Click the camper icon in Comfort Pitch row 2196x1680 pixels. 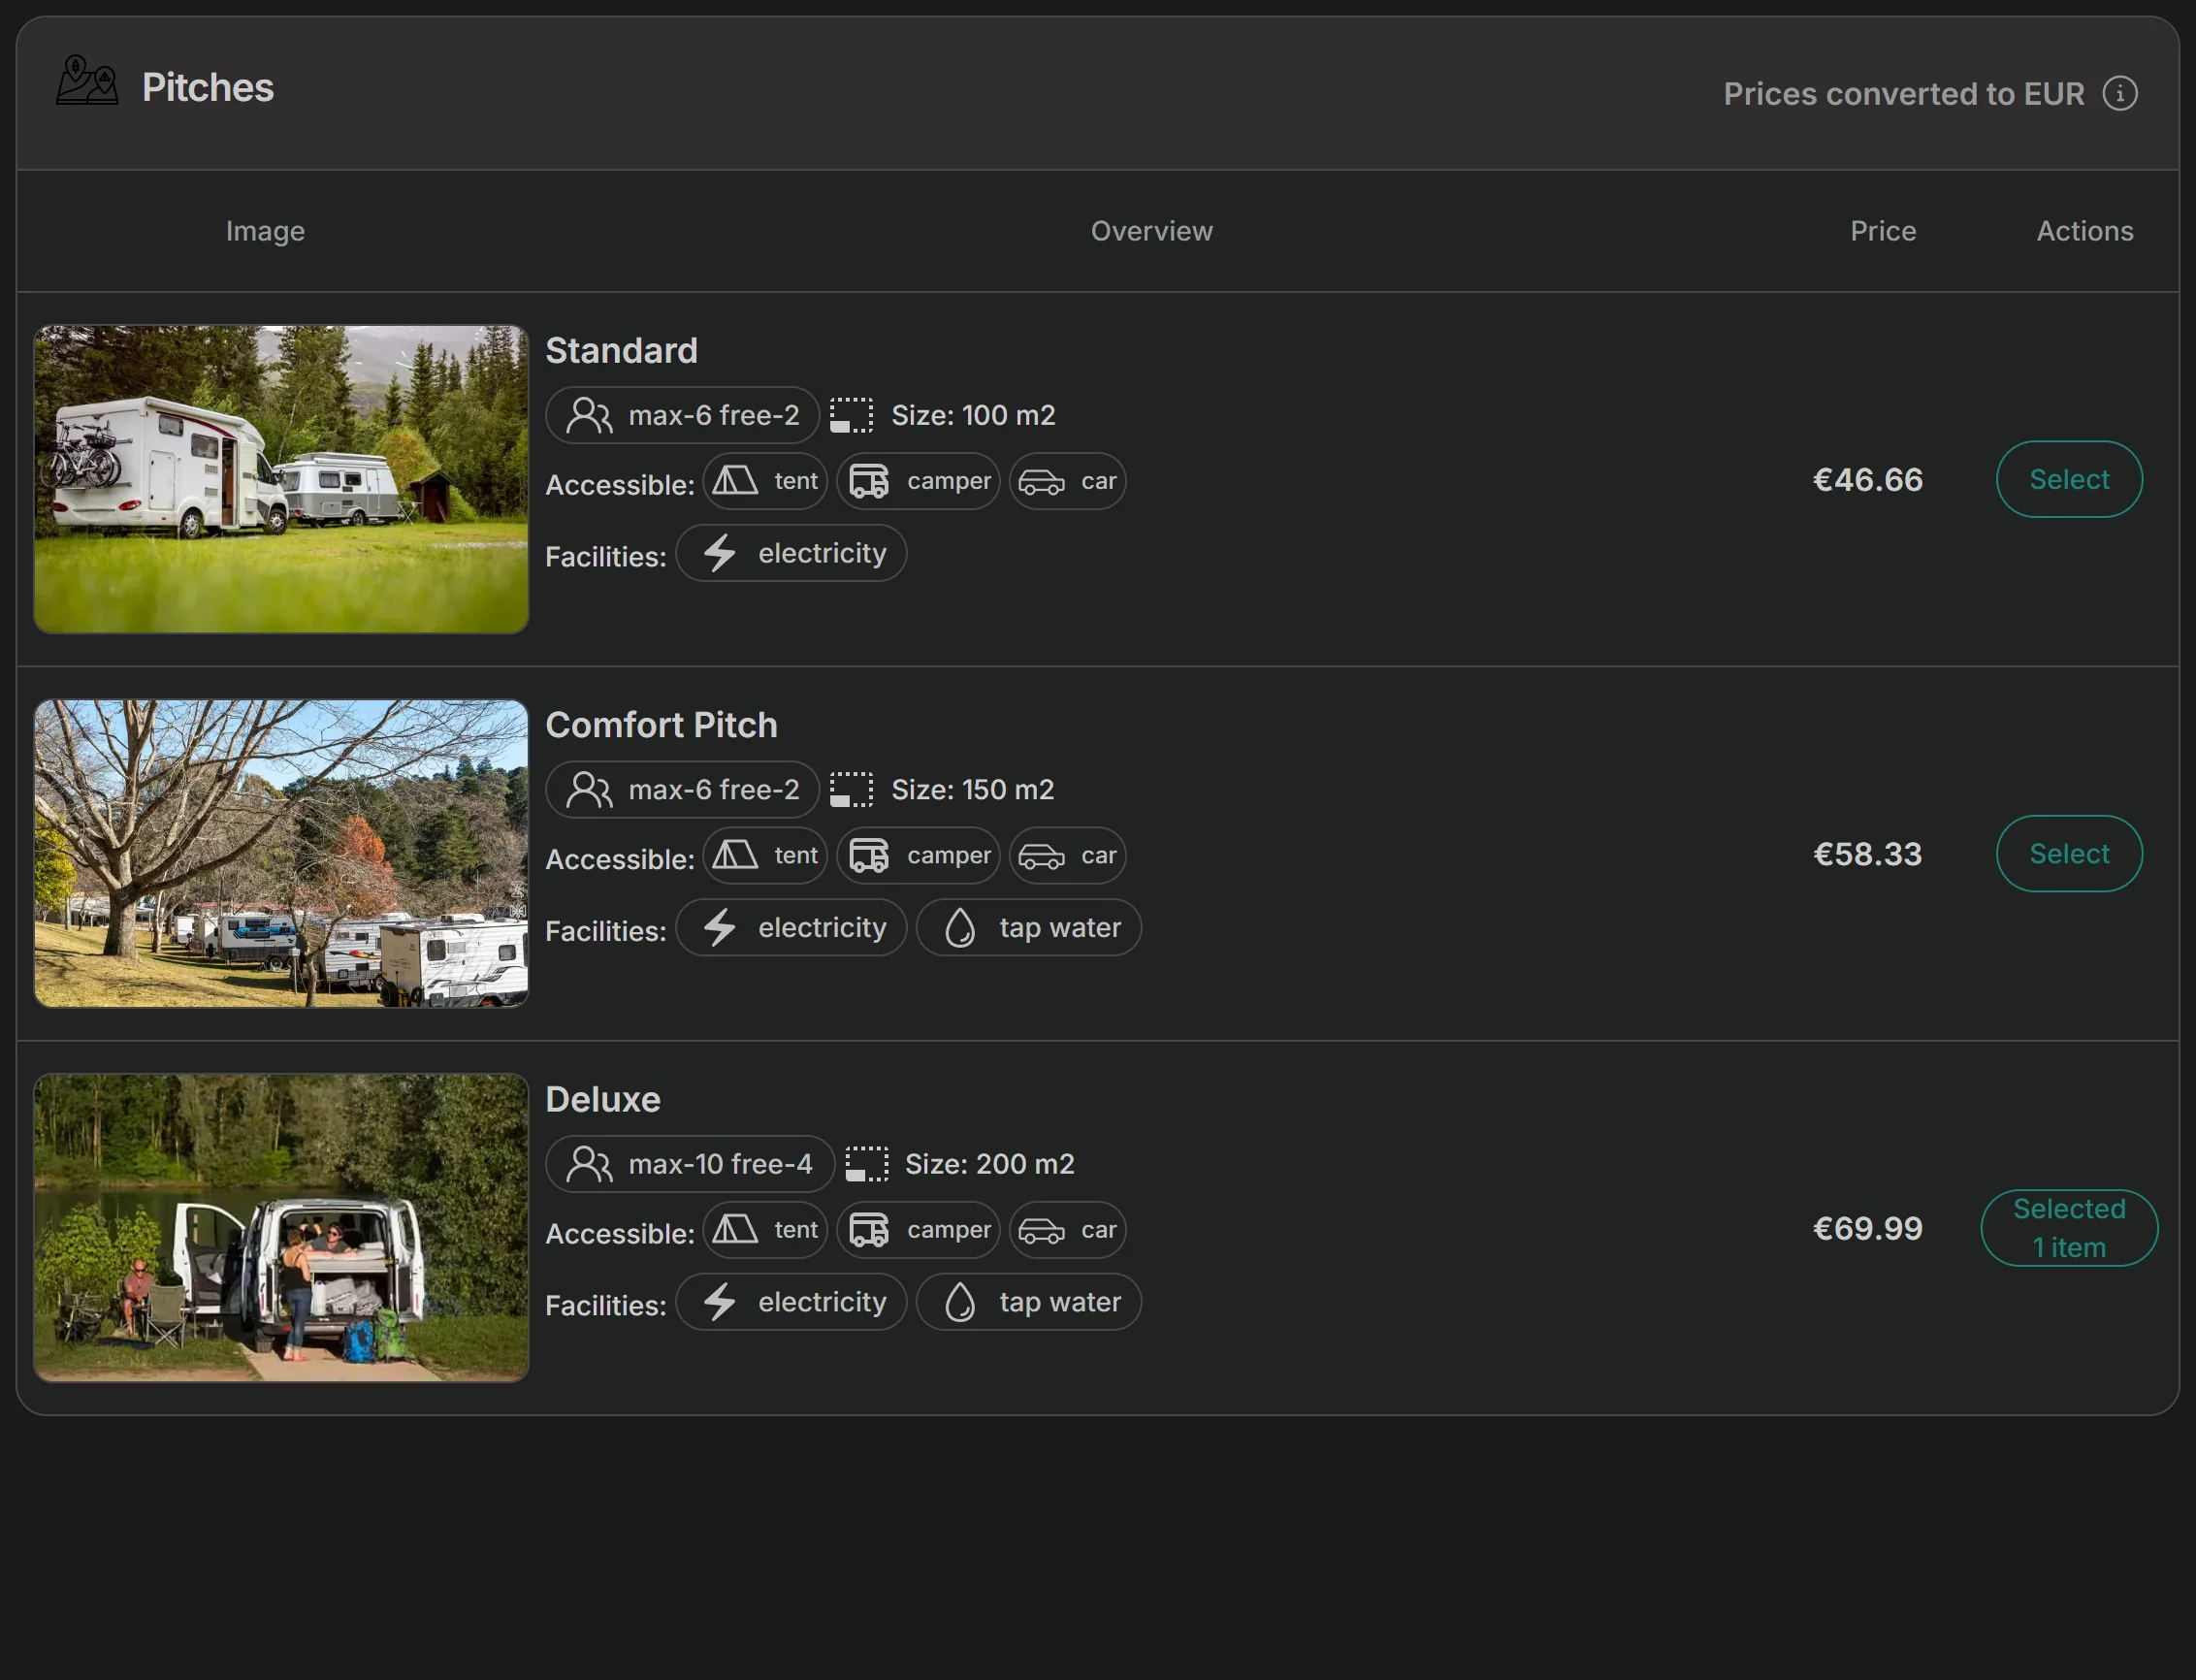click(x=869, y=856)
